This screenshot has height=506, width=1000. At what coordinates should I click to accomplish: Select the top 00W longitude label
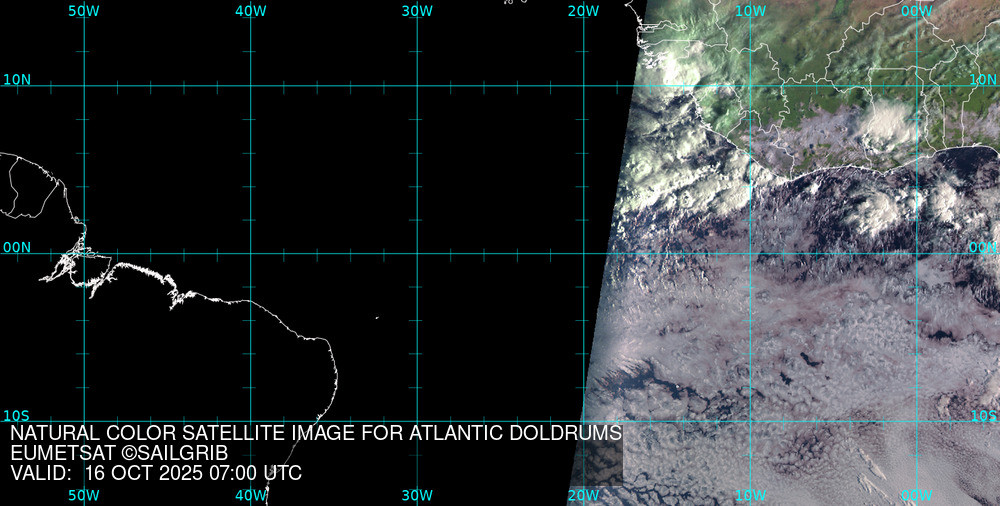[916, 11]
